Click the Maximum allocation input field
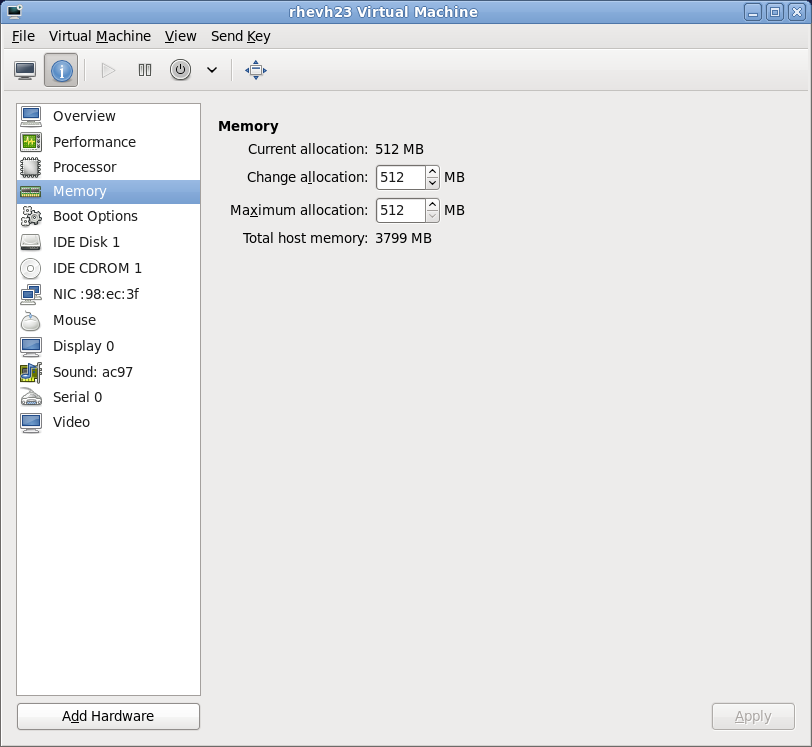The width and height of the screenshot is (812, 747). pos(400,210)
